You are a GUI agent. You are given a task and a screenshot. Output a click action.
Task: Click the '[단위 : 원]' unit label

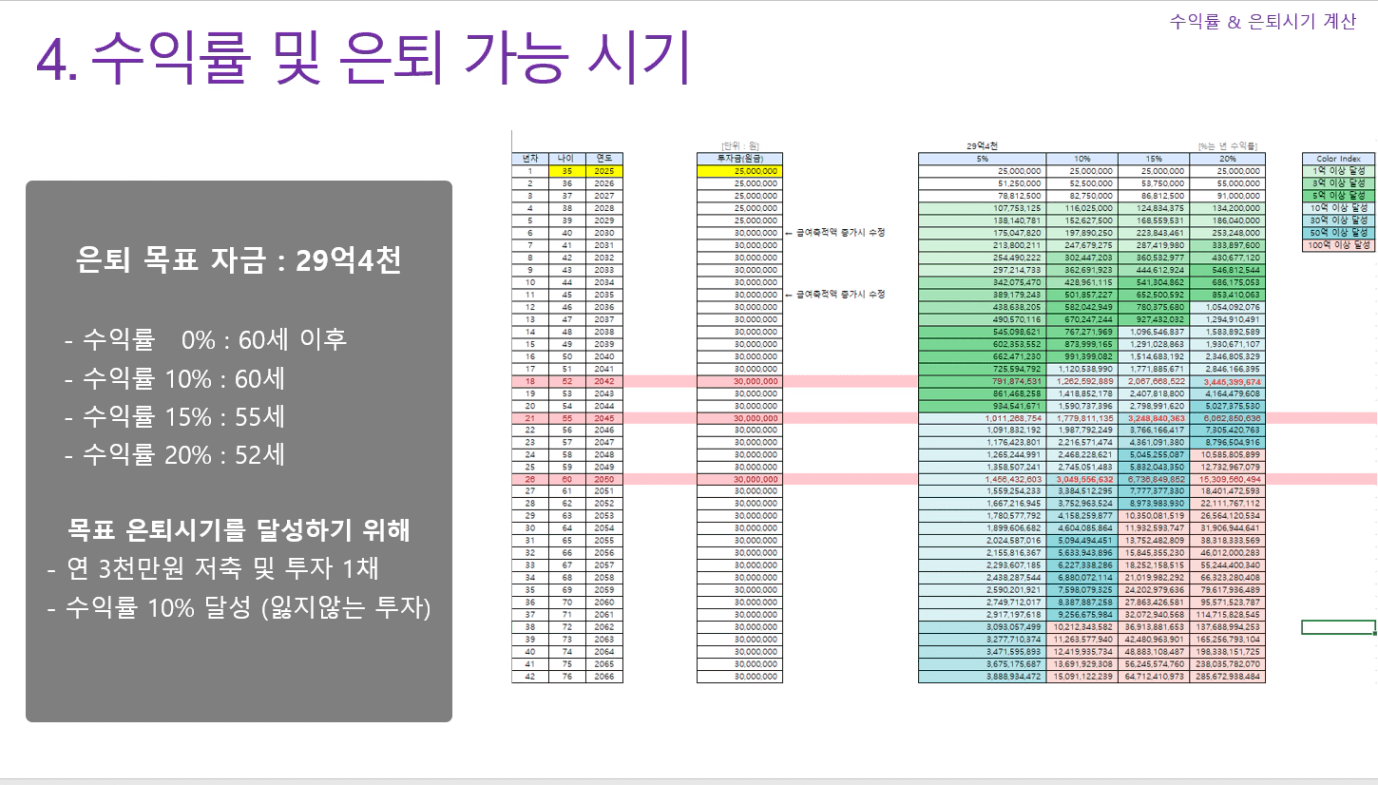pyautogui.click(x=739, y=146)
